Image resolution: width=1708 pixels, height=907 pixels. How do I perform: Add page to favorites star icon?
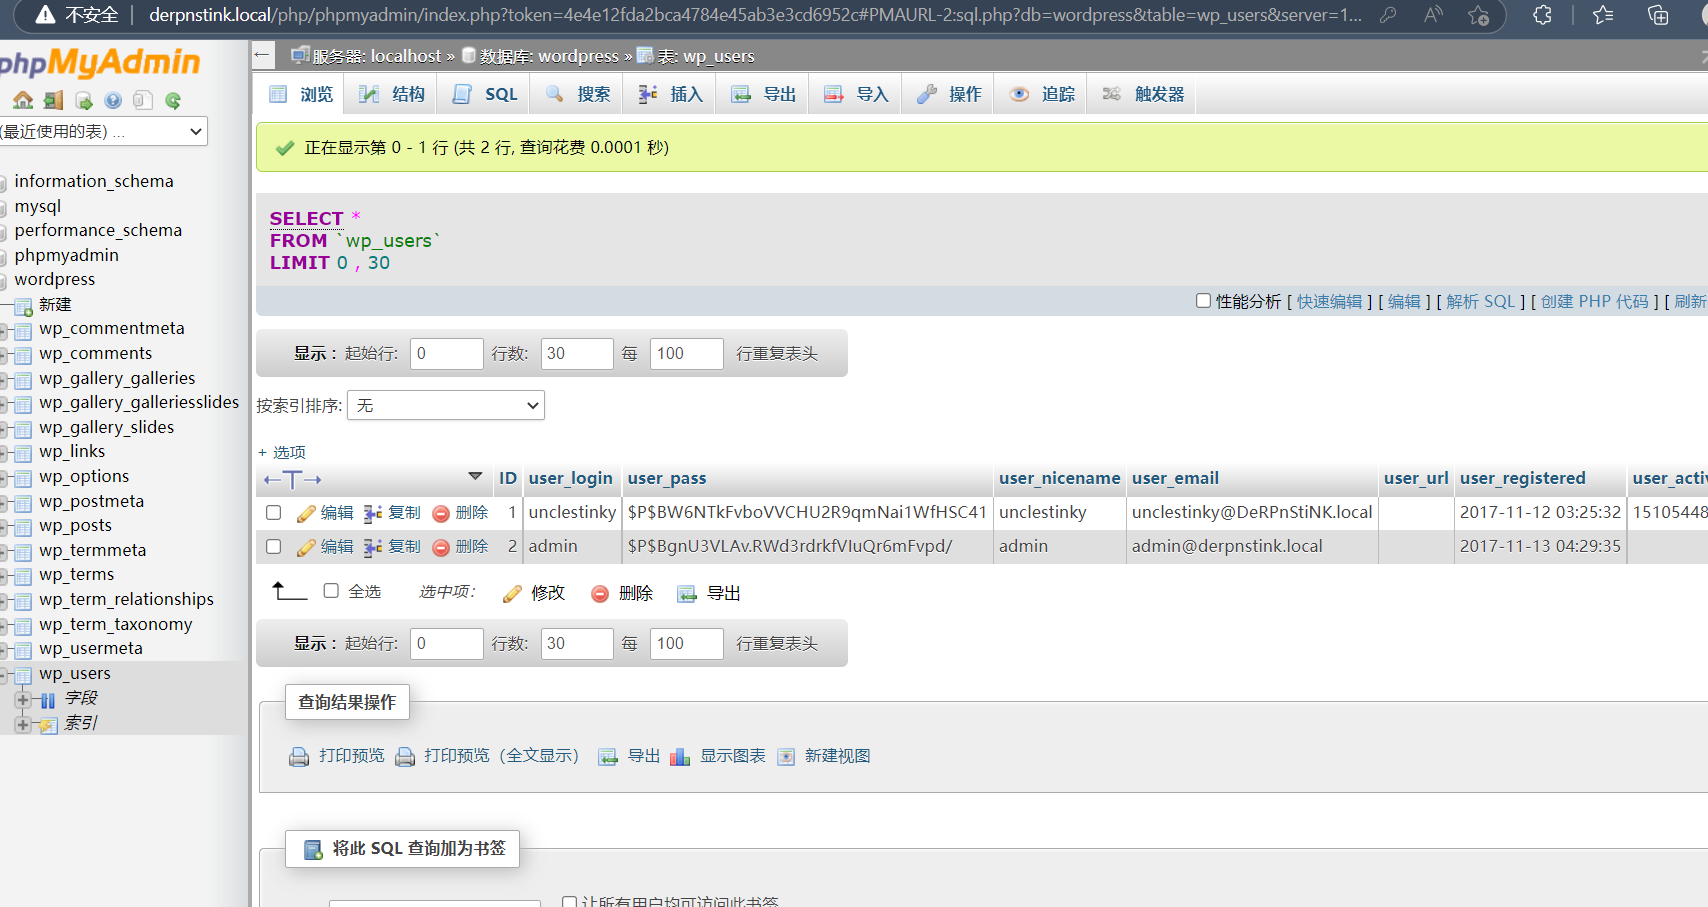(x=1478, y=15)
